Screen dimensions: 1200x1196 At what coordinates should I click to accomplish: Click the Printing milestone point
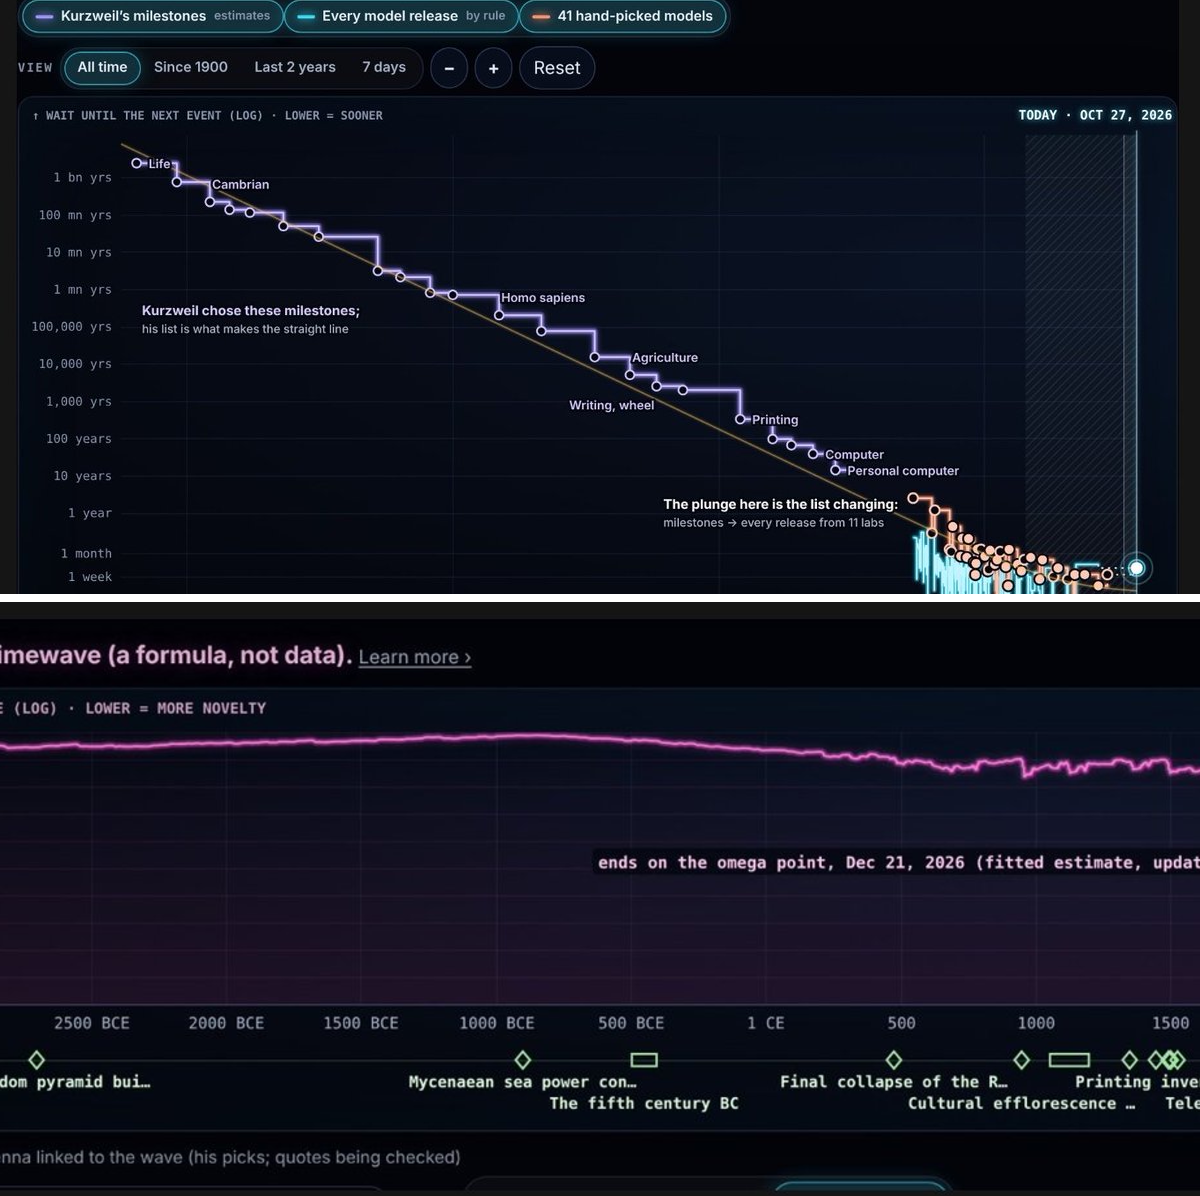point(741,419)
